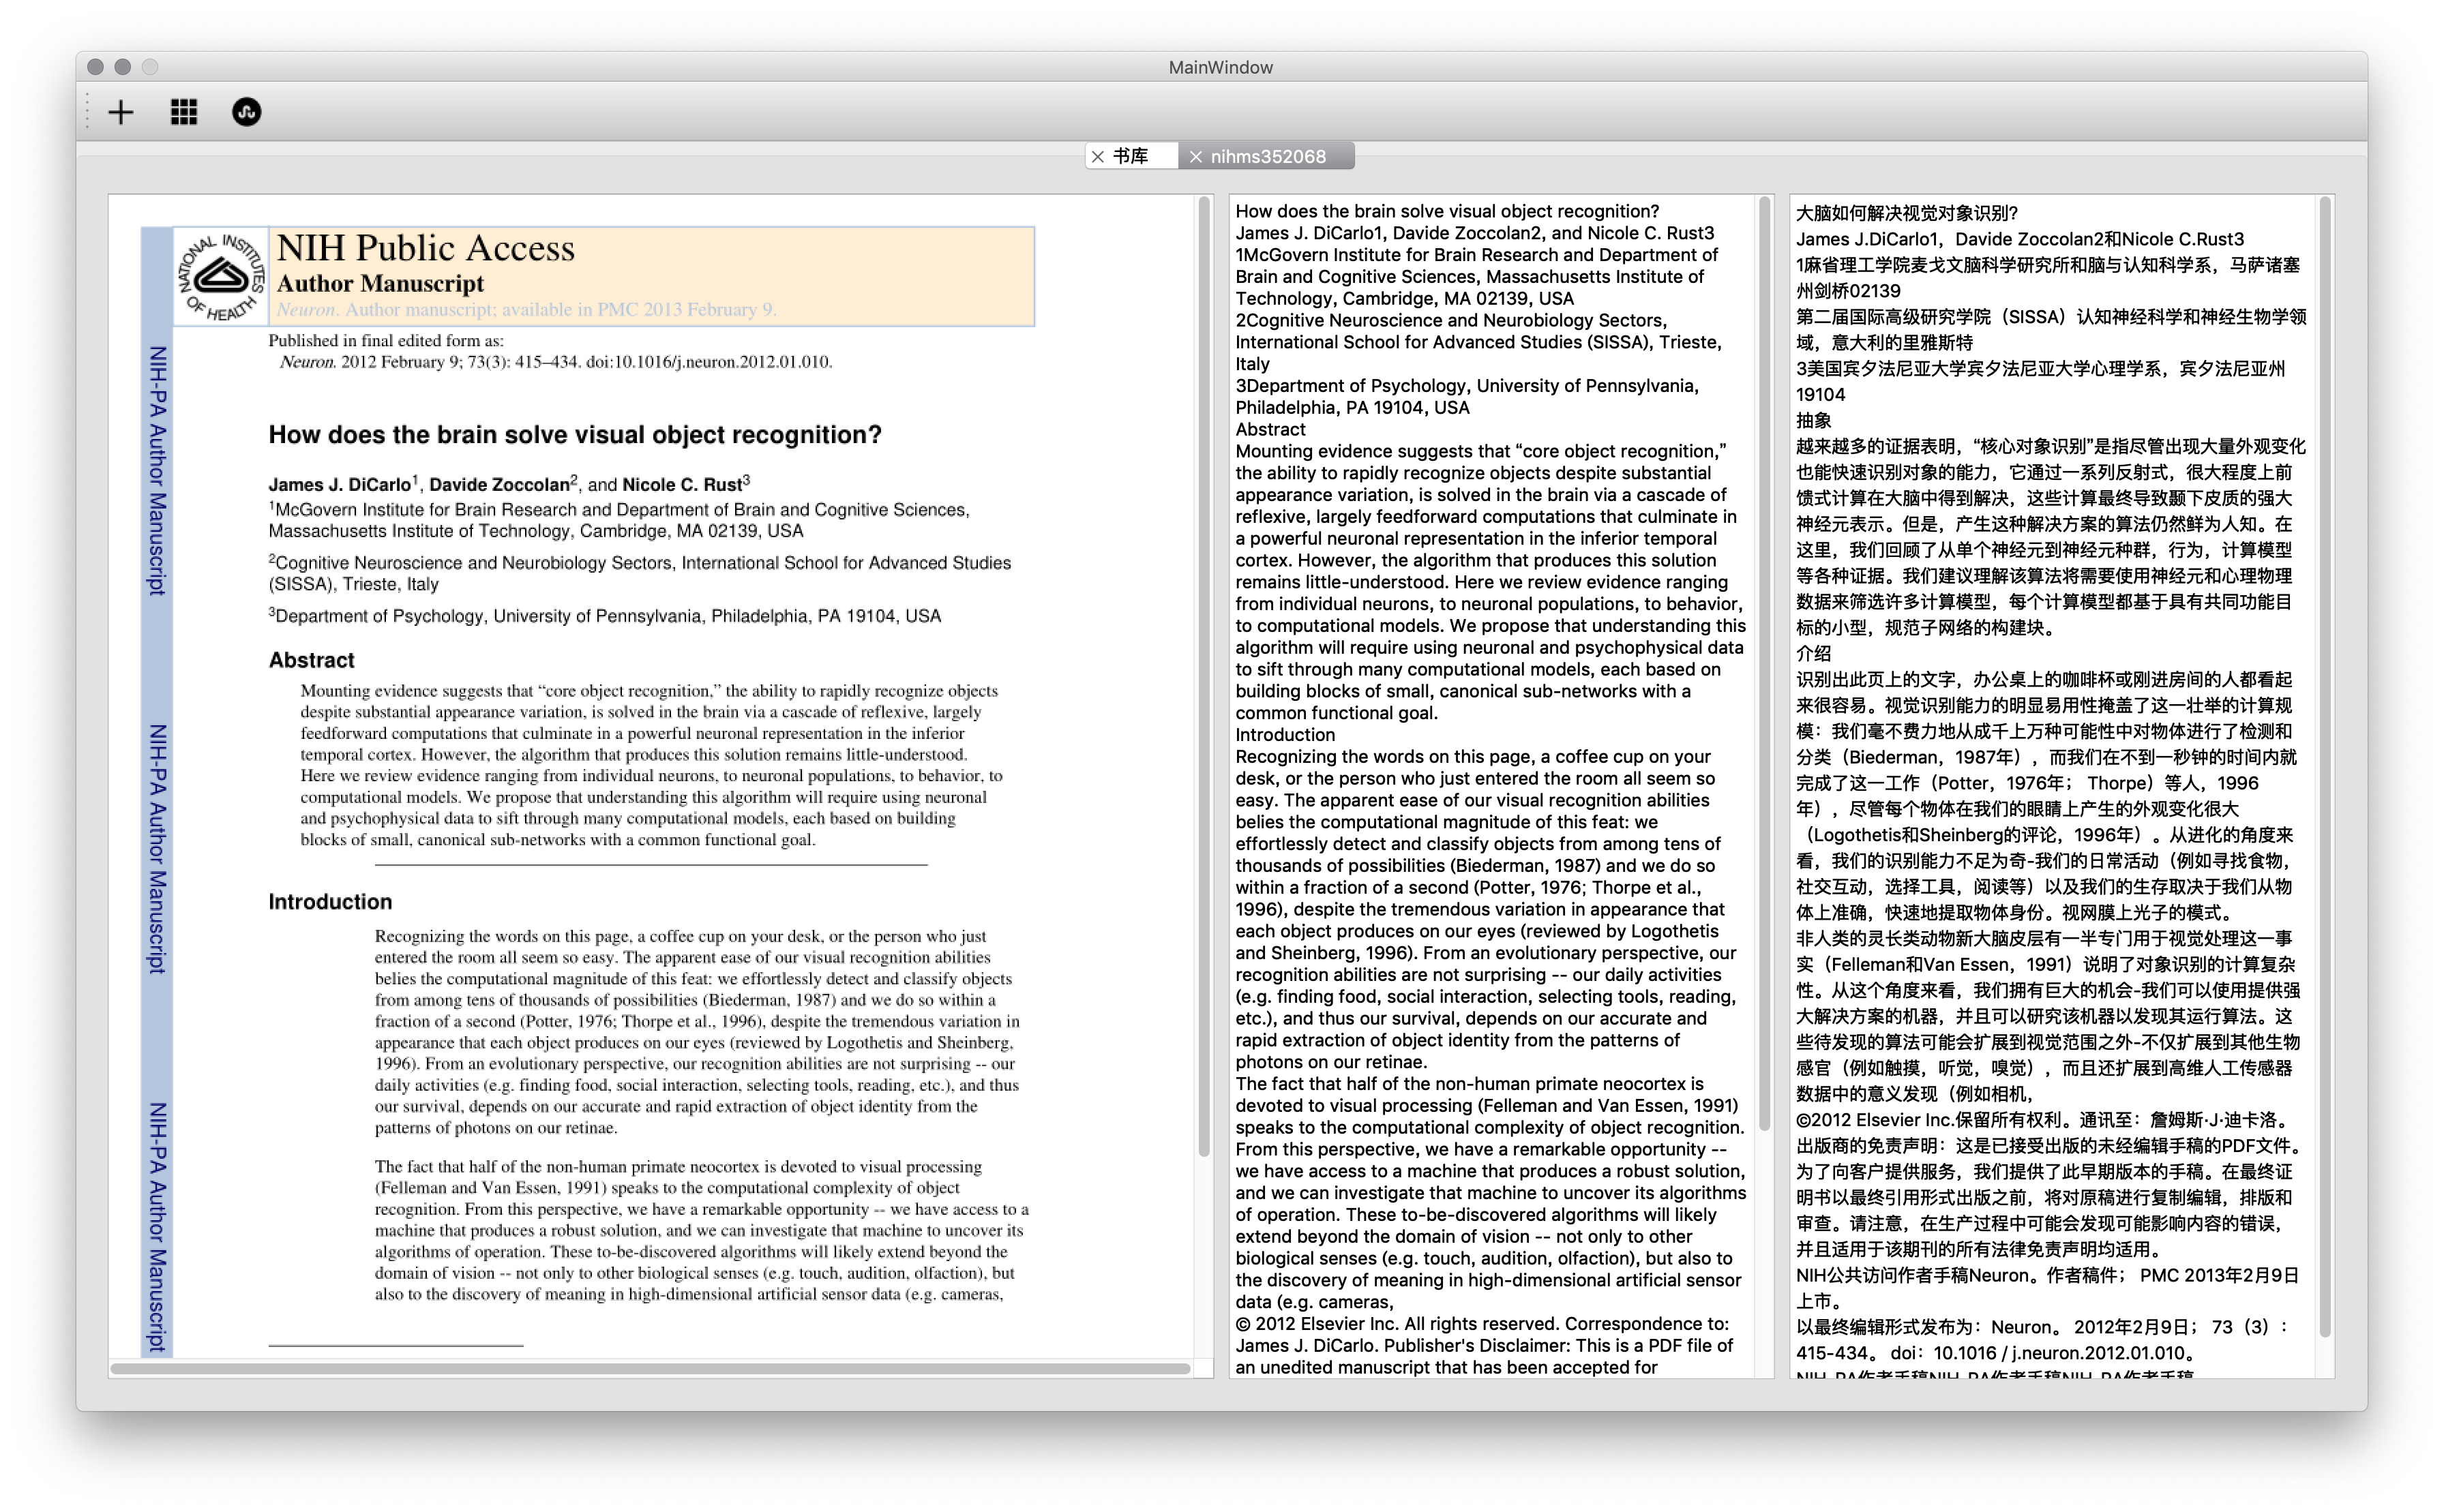Screen dimensions: 2444x1512
Task: Switch to the 书库 library tab
Action: tap(1131, 156)
